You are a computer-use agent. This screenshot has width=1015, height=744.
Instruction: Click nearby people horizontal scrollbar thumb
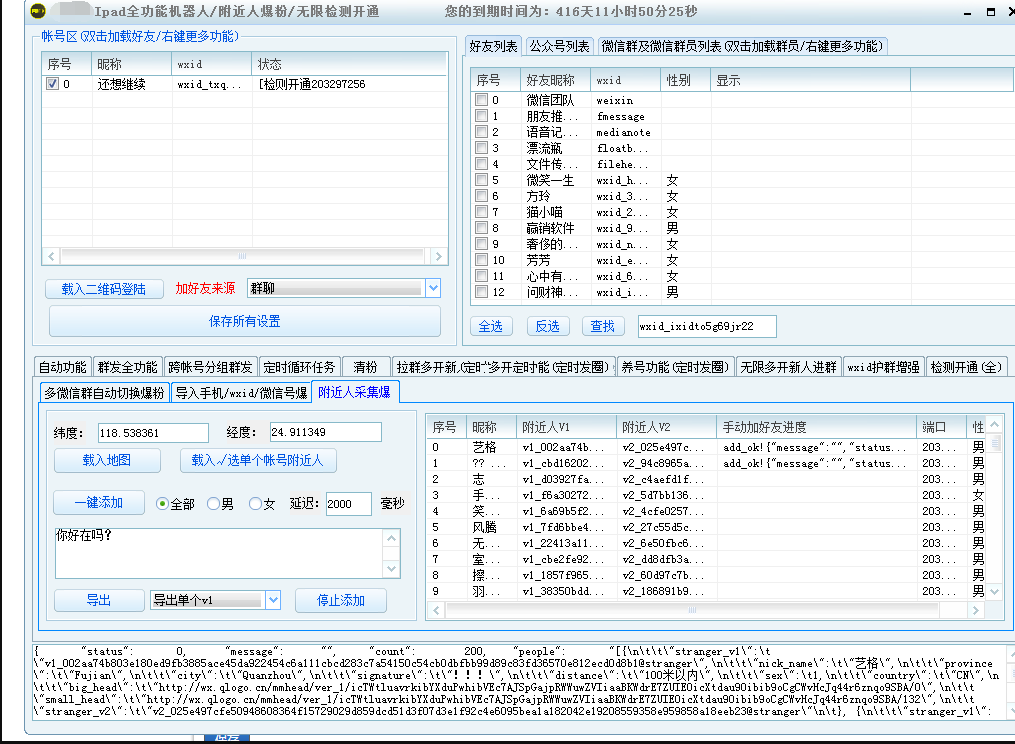pos(692,610)
